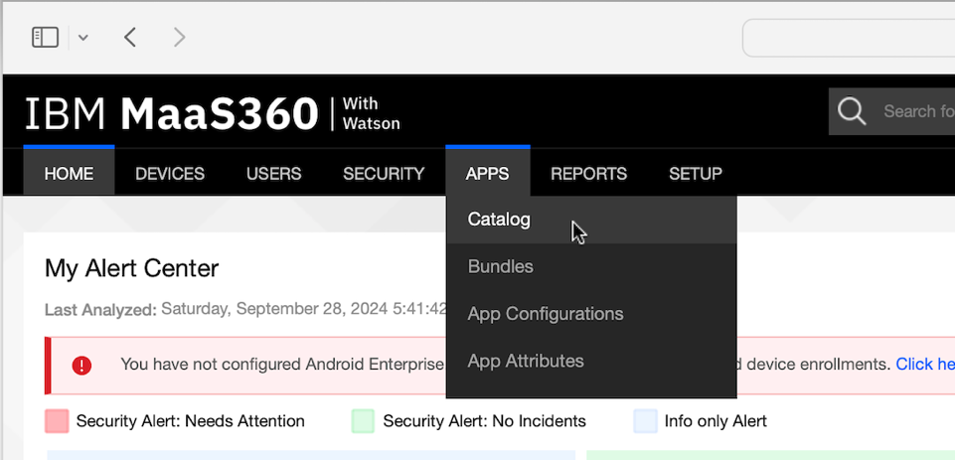
Task: Go back with the browser back arrow
Action: pyautogui.click(x=130, y=37)
